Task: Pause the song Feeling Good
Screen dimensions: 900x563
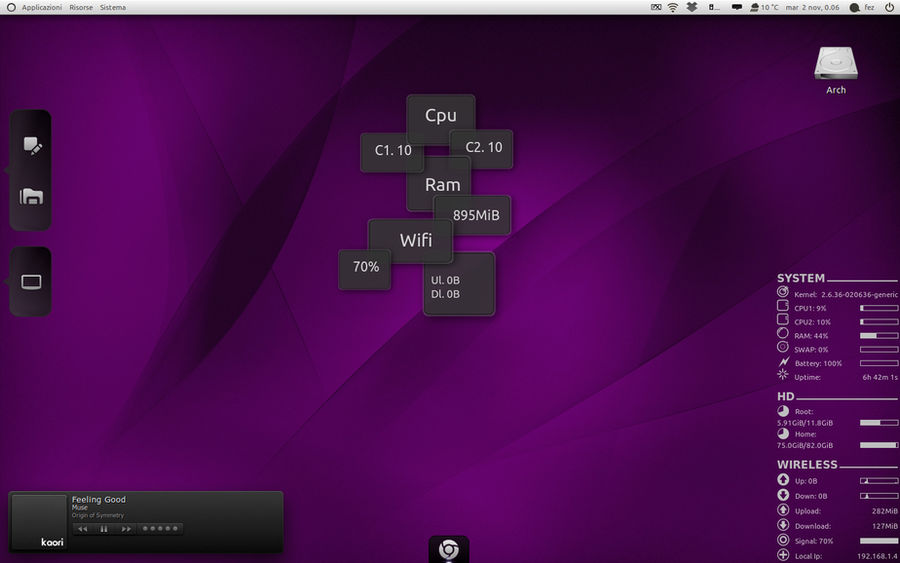Action: (104, 529)
